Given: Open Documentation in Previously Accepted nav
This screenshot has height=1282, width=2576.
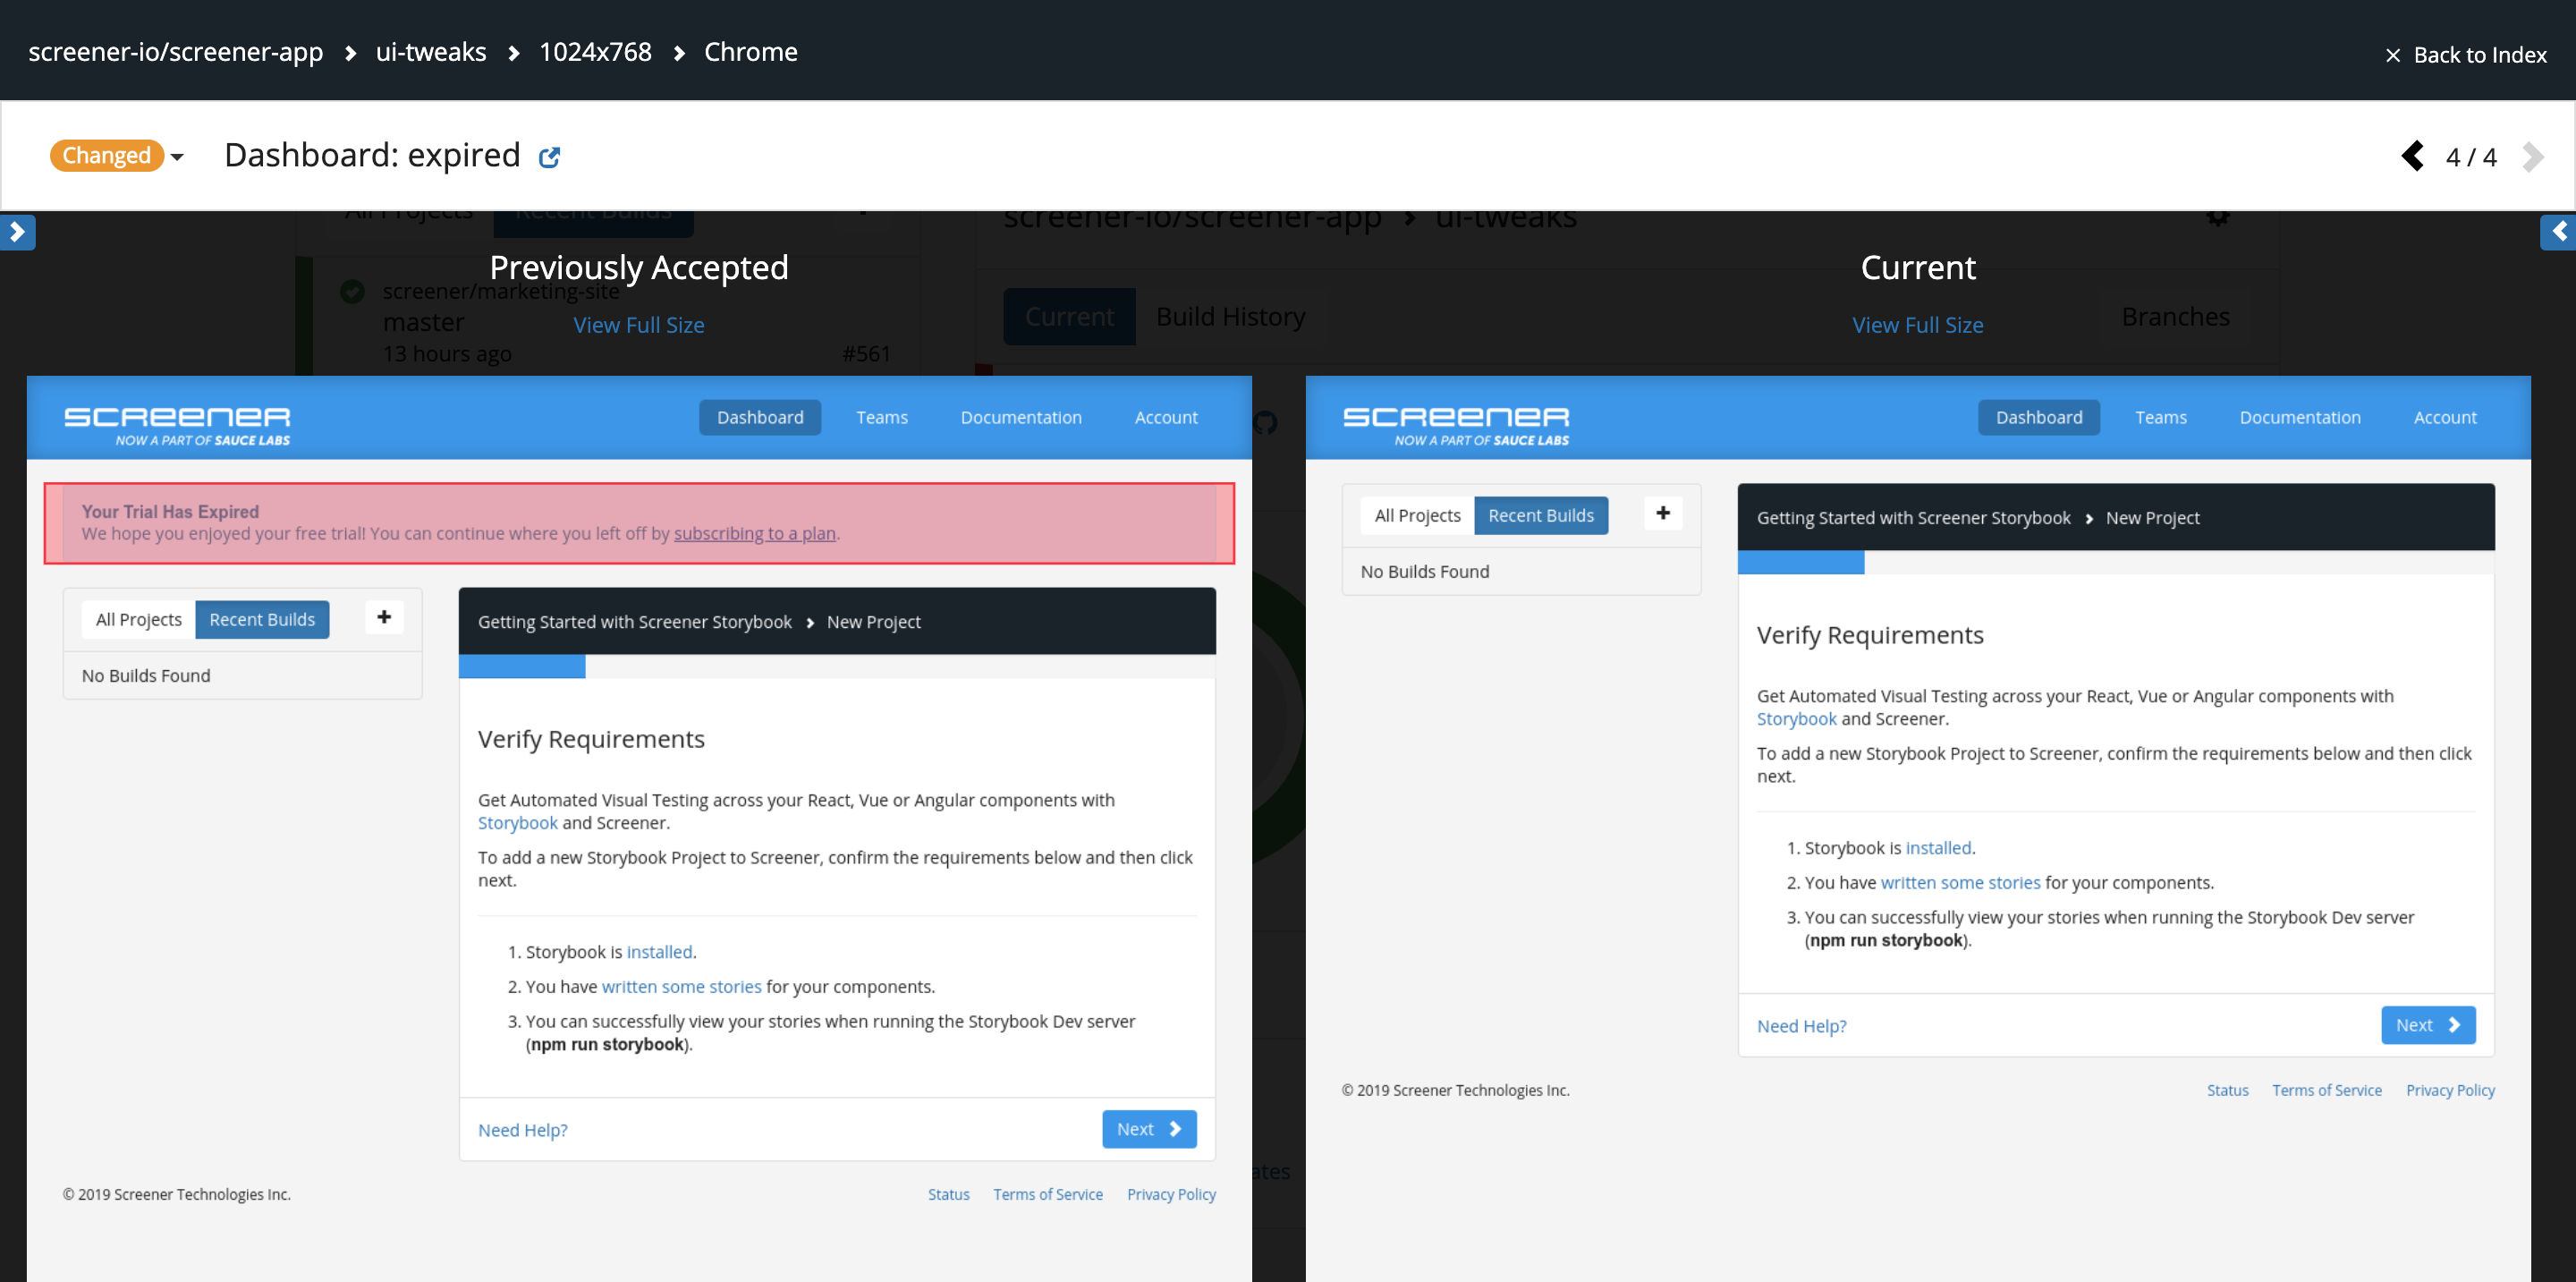Looking at the screenshot, I should click(1021, 418).
